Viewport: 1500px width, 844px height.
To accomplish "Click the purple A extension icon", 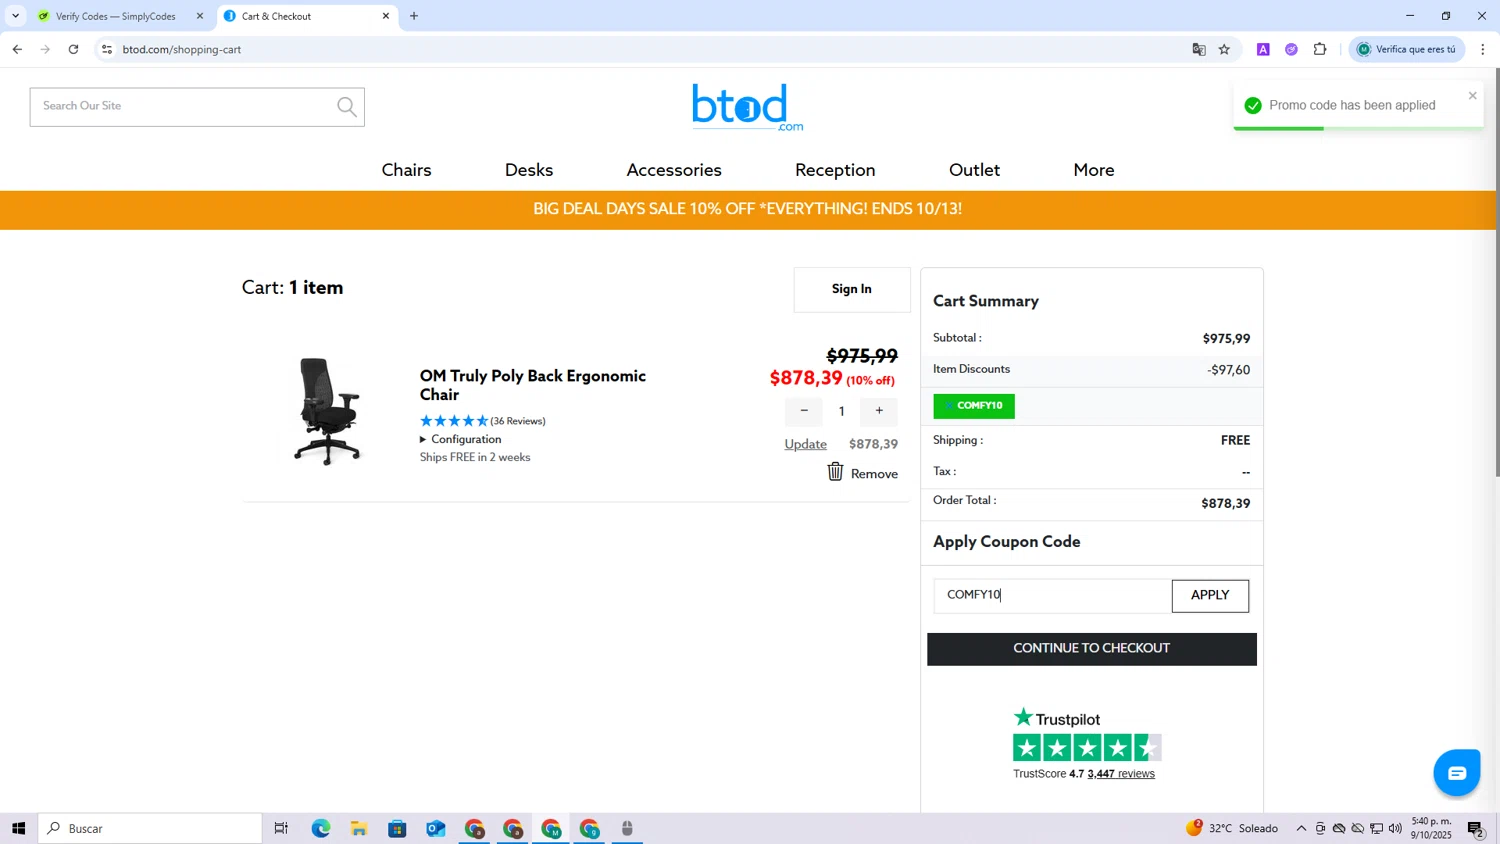I will click(1263, 49).
